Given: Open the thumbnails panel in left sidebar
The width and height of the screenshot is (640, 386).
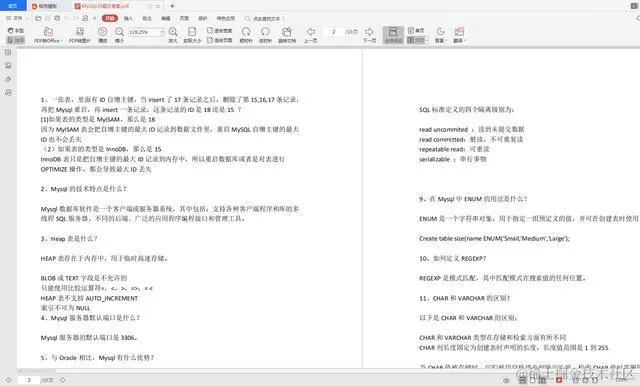Looking at the screenshot, I should click(x=8, y=52).
